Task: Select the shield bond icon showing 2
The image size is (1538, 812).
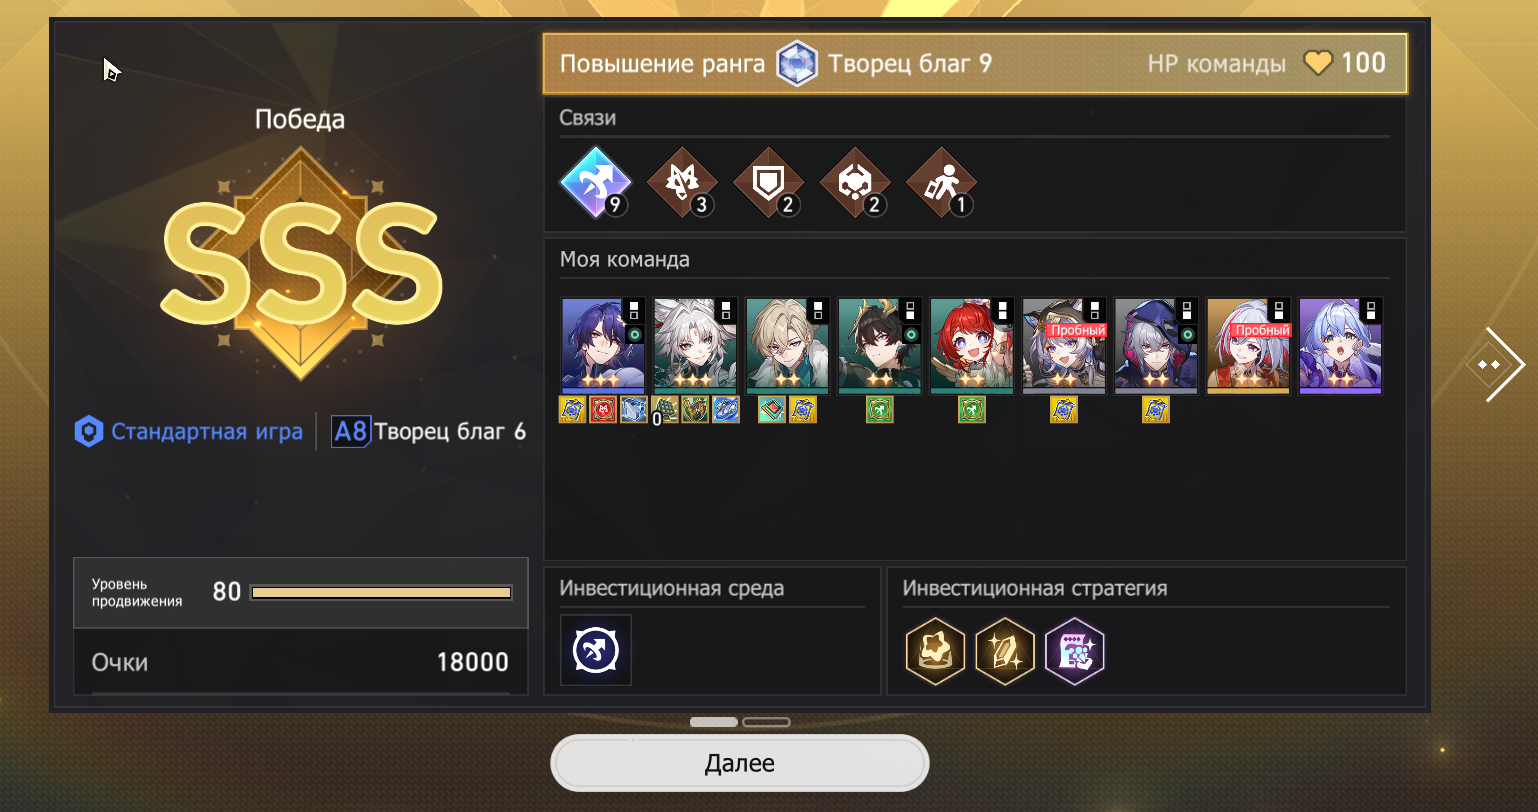Action: pos(768,183)
